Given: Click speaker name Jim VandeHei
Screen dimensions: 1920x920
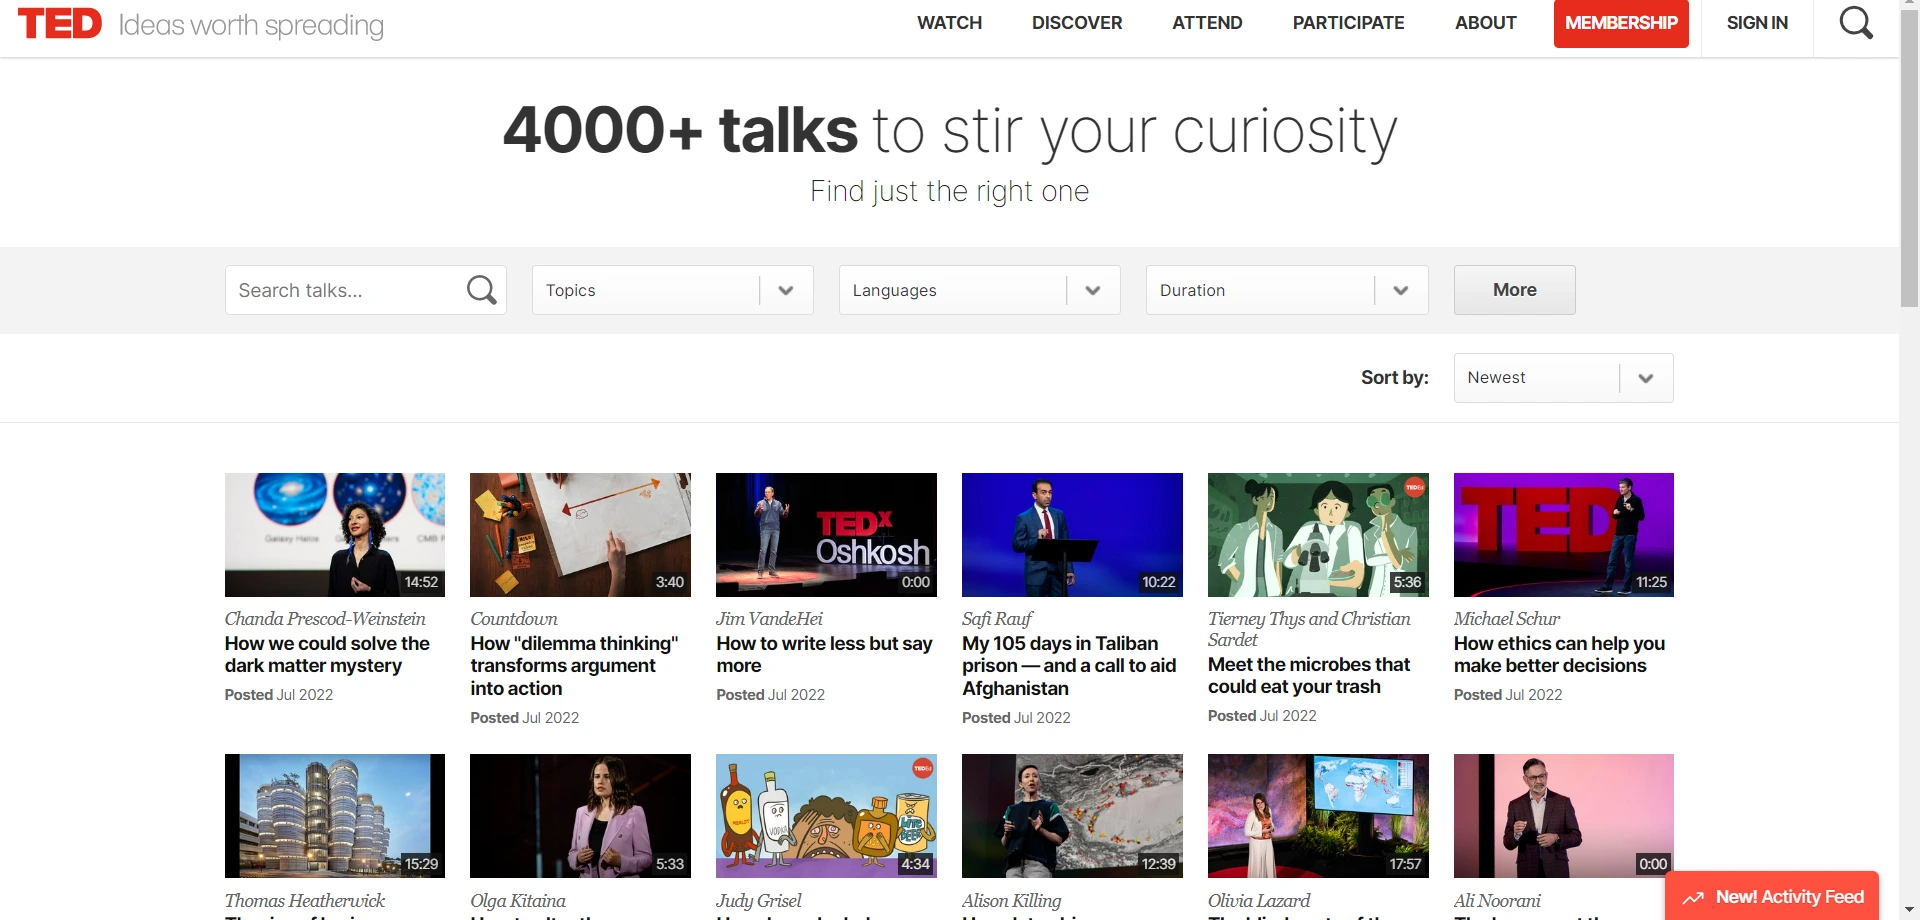Looking at the screenshot, I should [x=769, y=619].
